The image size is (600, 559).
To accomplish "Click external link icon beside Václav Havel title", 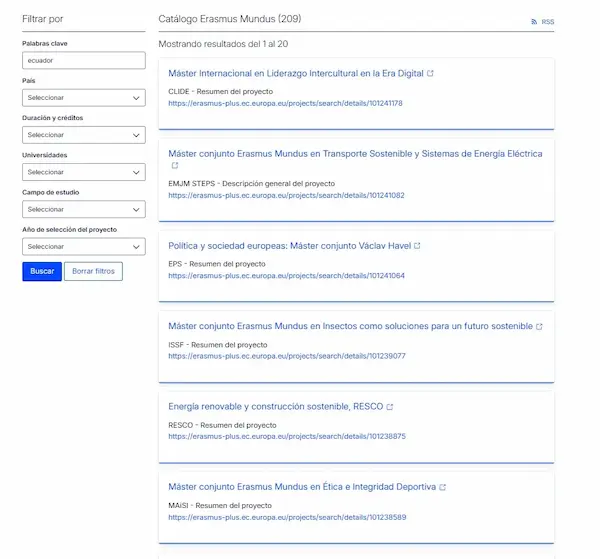I will pyautogui.click(x=417, y=246).
